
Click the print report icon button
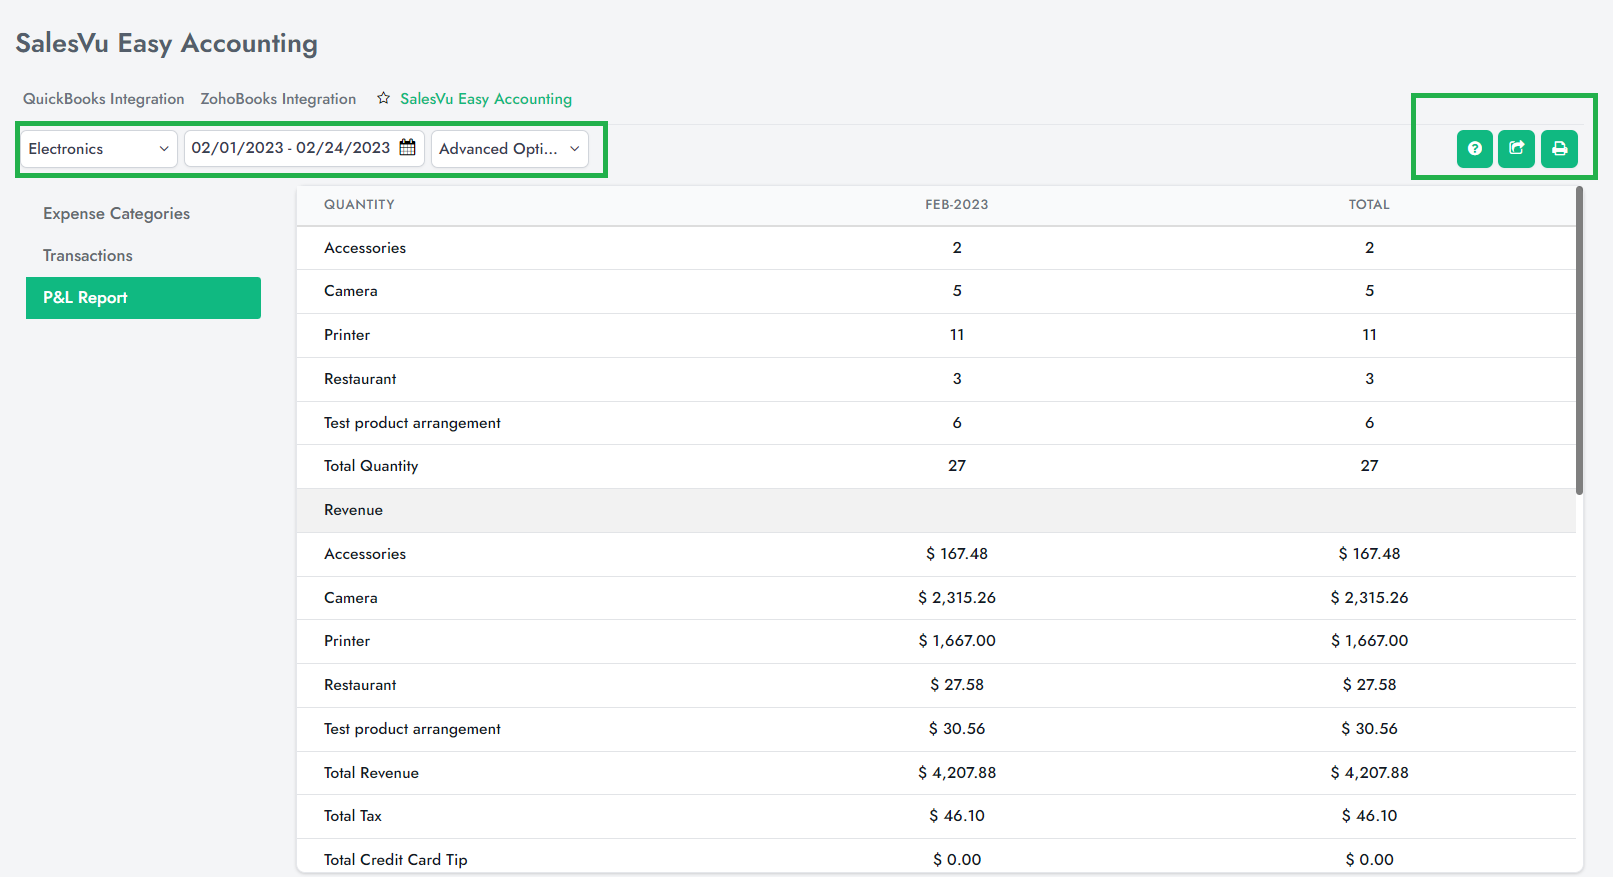(x=1559, y=149)
